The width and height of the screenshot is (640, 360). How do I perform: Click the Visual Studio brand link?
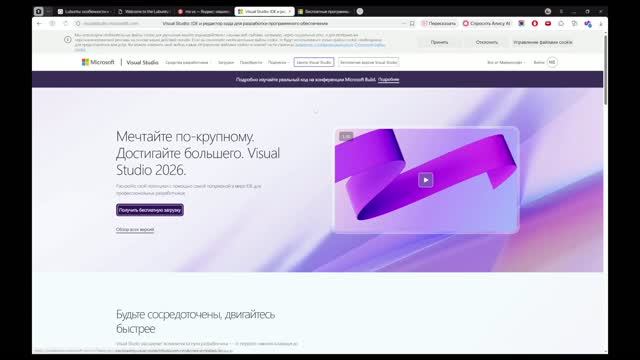[x=142, y=62]
